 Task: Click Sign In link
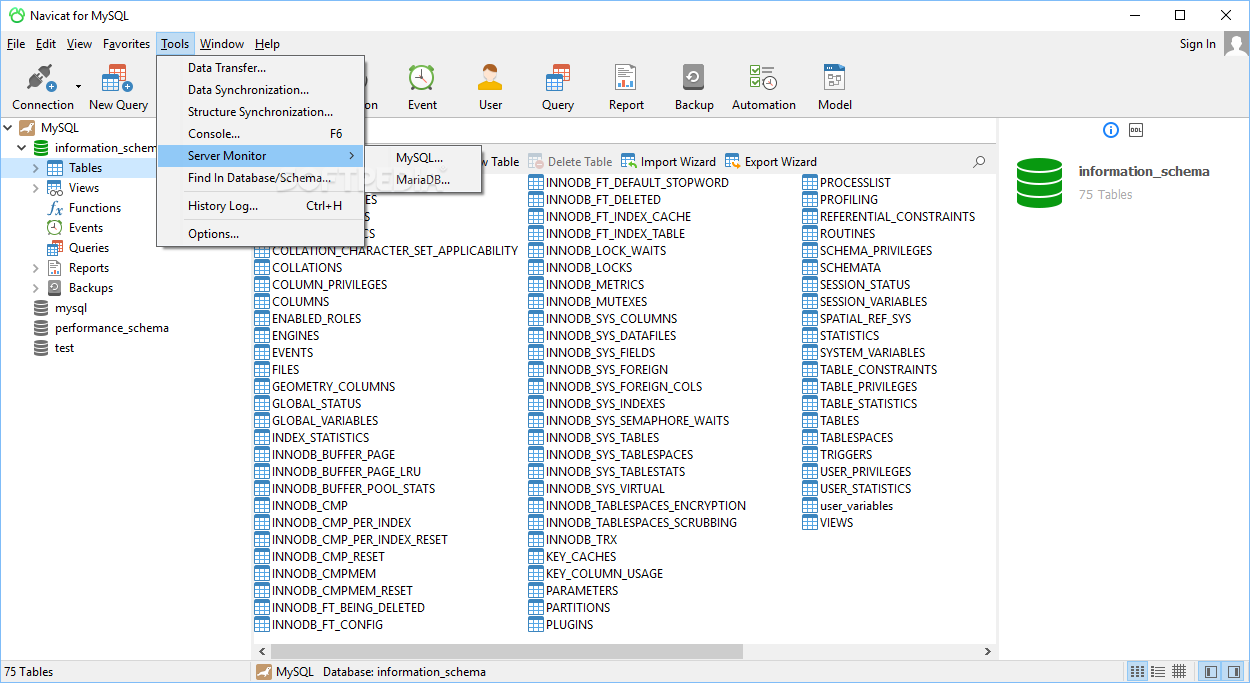pyautogui.click(x=1198, y=44)
